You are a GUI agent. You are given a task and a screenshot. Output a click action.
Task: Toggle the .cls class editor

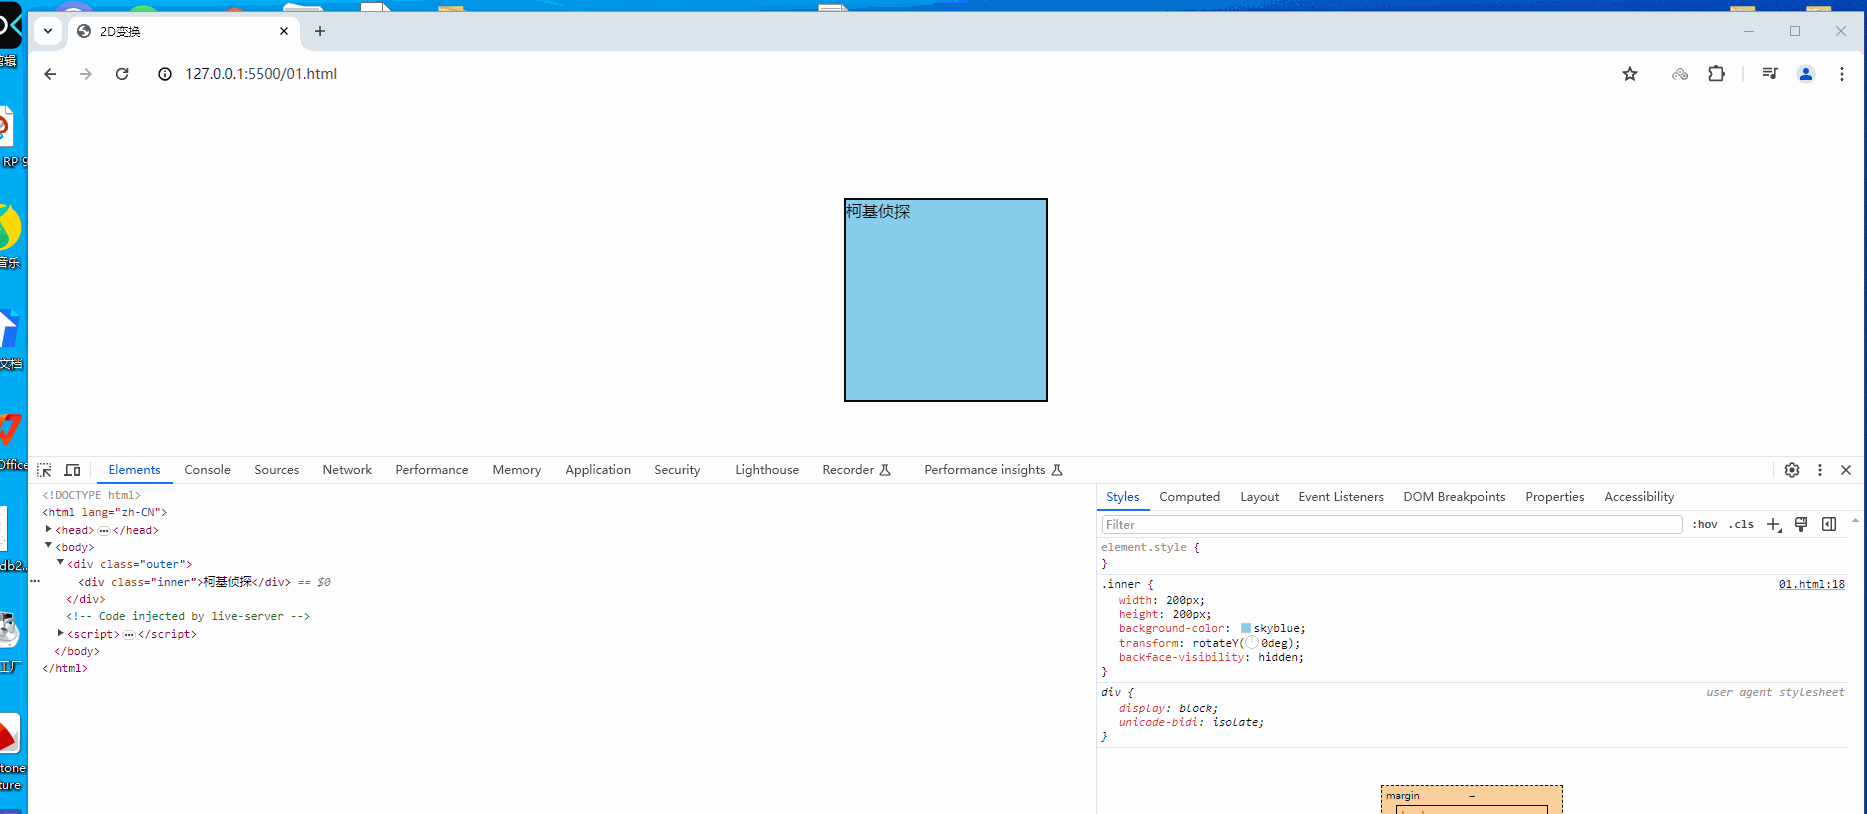[1741, 525]
